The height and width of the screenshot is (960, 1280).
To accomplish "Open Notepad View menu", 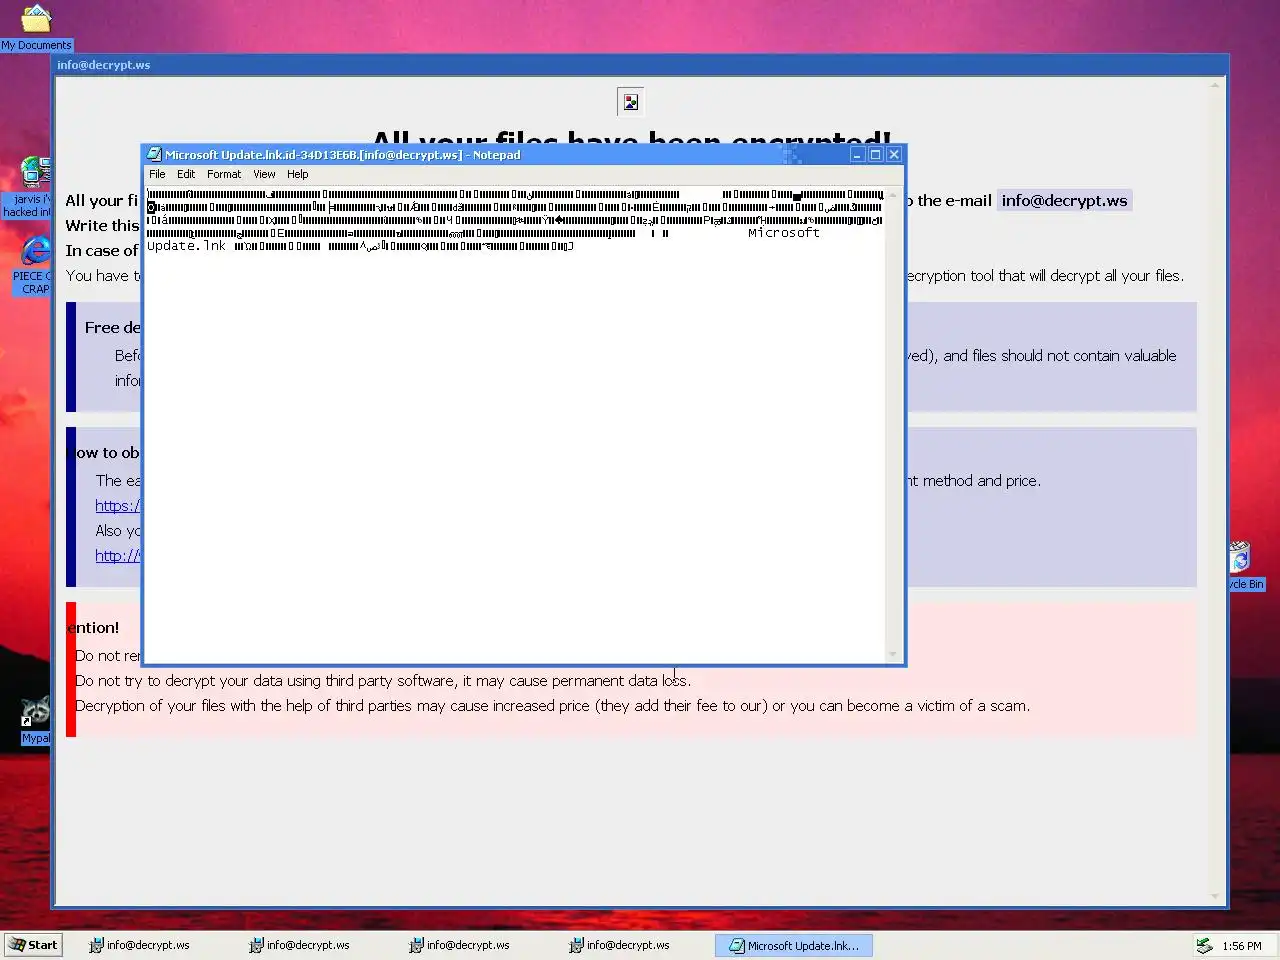I will (x=264, y=174).
